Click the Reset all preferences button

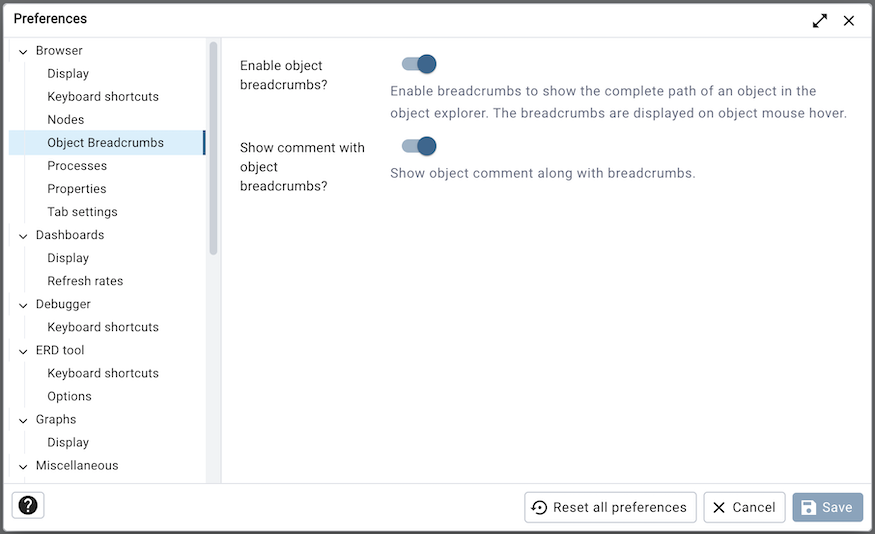click(610, 507)
